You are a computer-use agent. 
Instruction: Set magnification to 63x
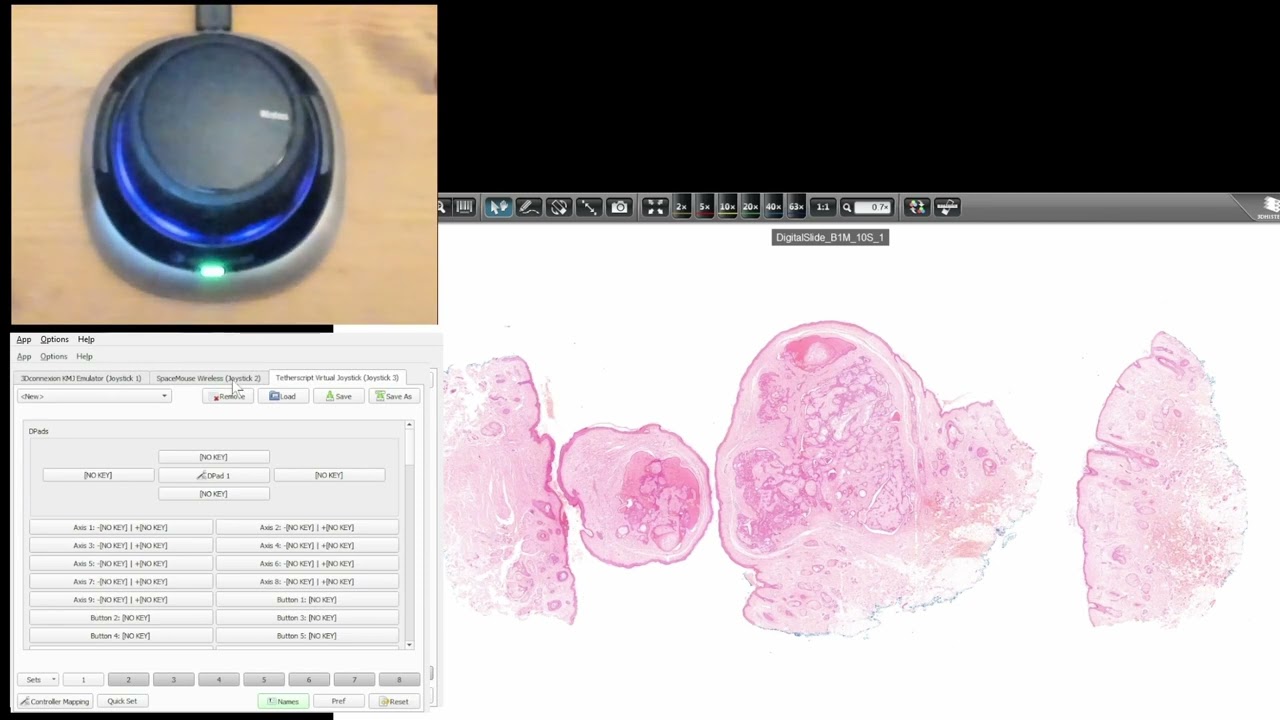[x=796, y=207]
